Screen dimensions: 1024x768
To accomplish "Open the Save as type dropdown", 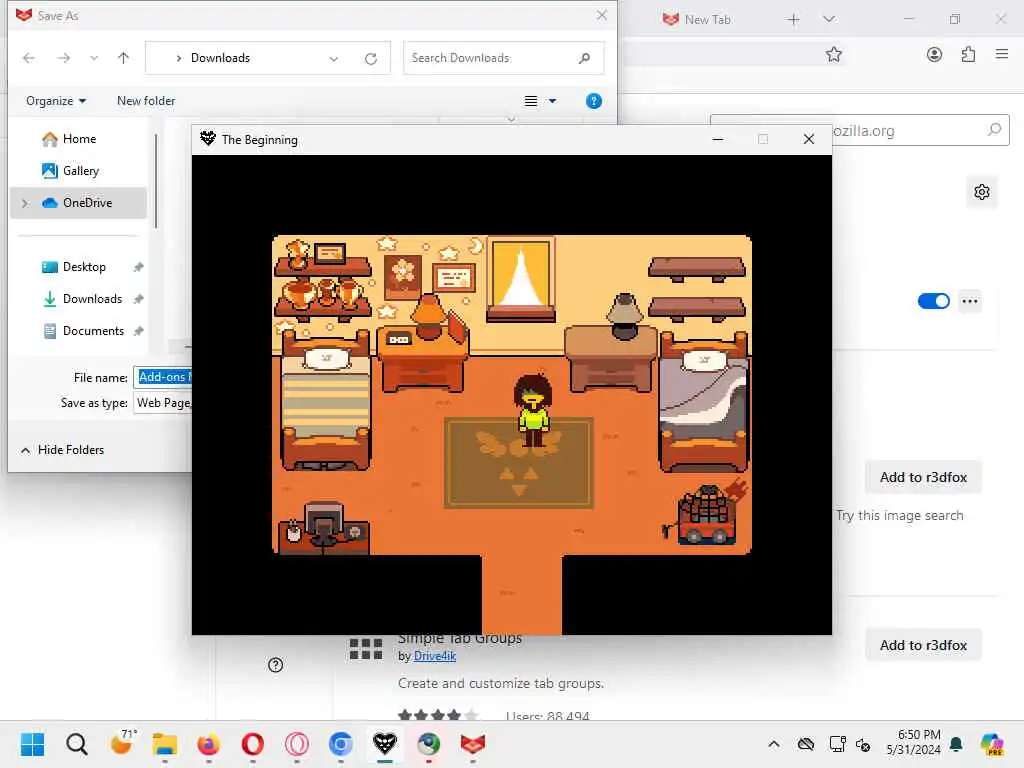I will pyautogui.click(x=163, y=402).
